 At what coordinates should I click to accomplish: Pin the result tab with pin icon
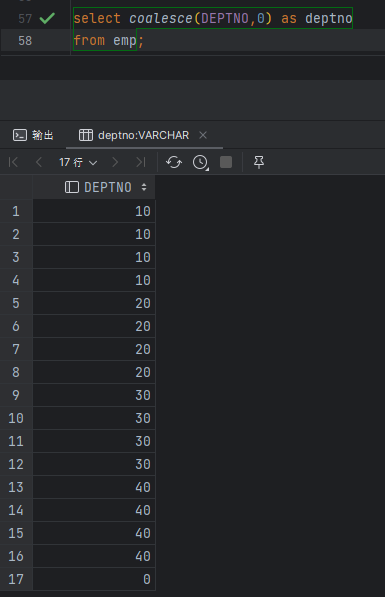click(259, 162)
